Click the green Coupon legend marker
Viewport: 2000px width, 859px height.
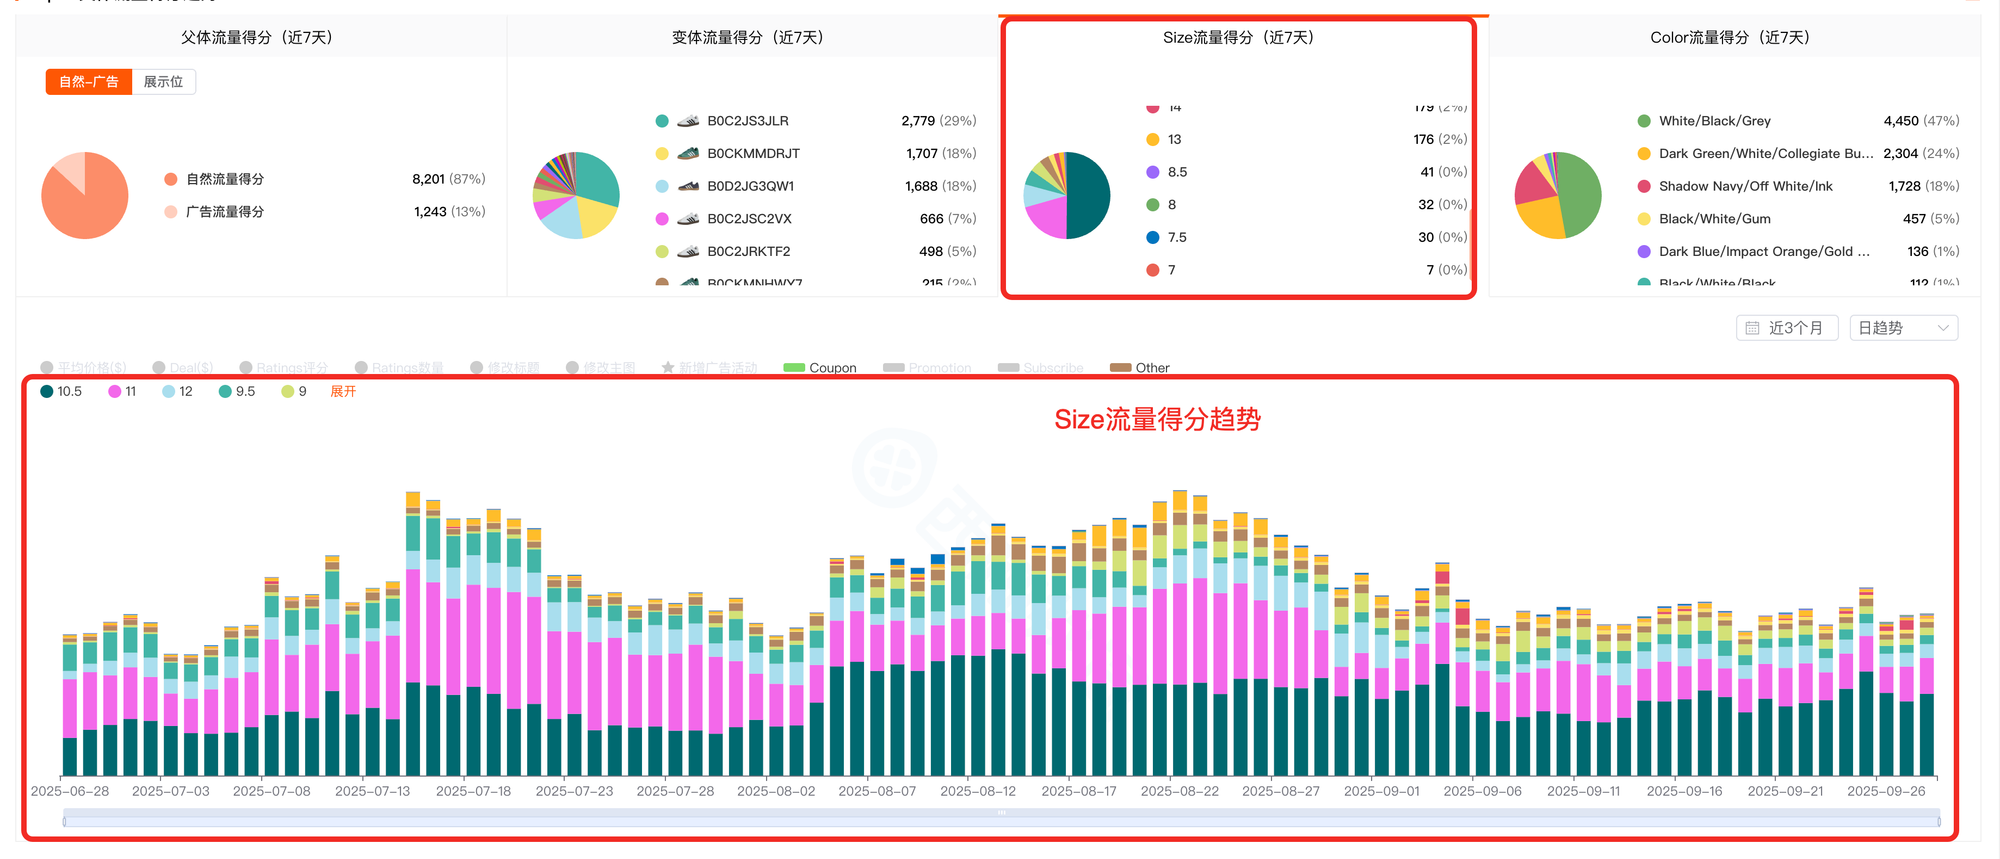pyautogui.click(x=794, y=368)
